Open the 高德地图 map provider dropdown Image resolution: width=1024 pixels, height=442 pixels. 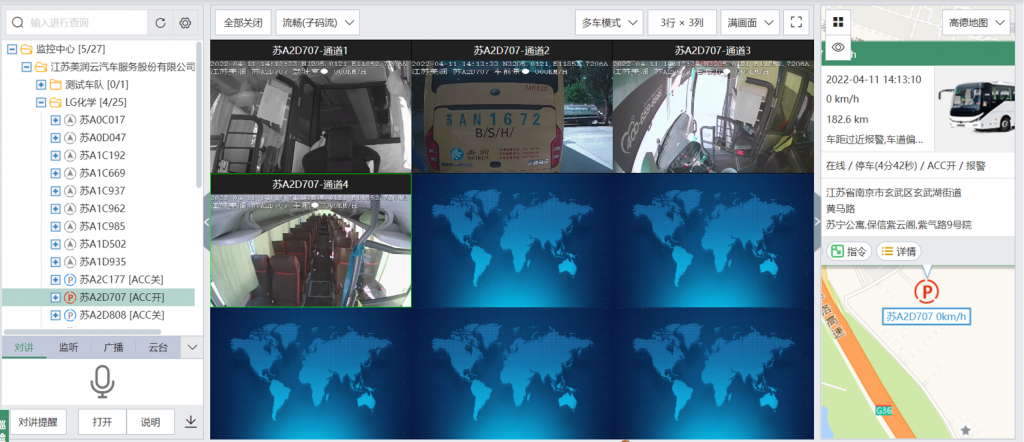976,21
